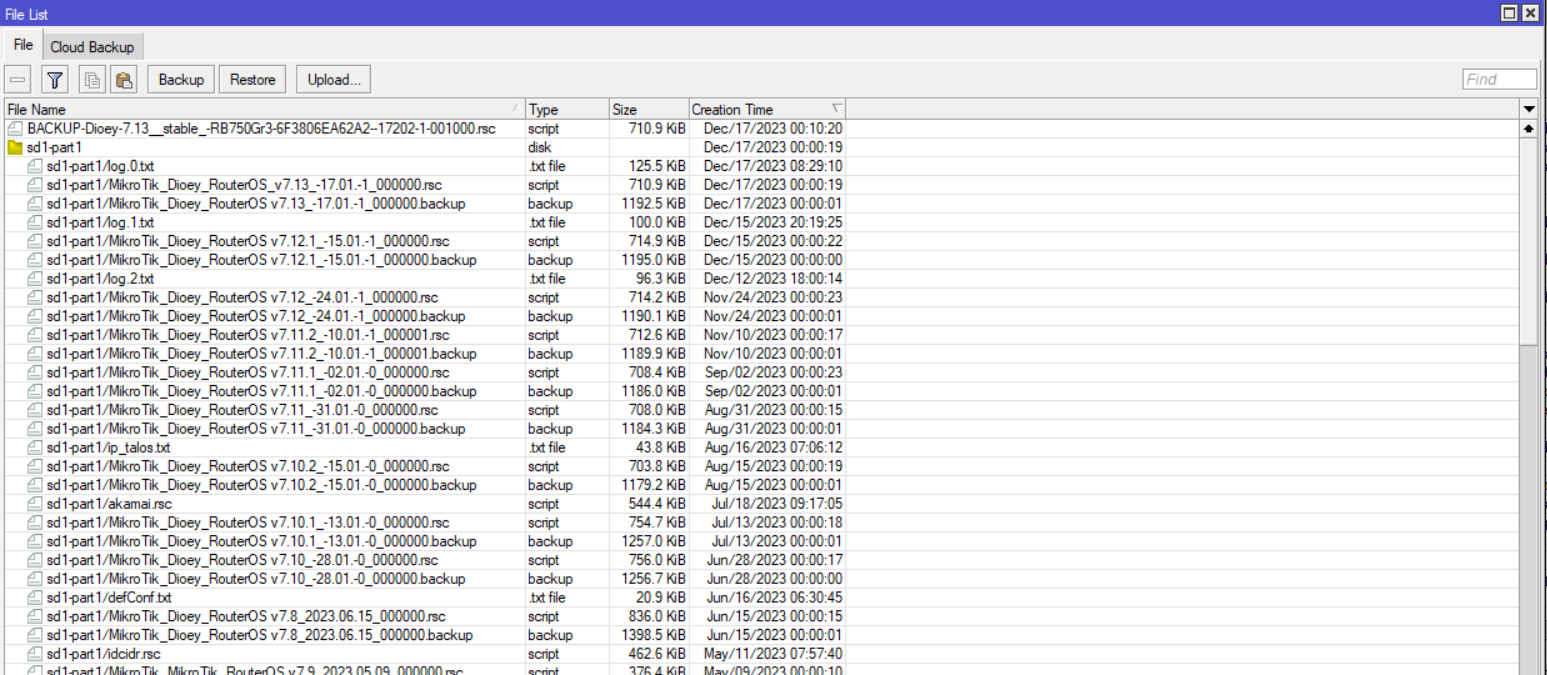Click the scrollbar up arrow of file list
Viewport: 1547px width, 675px height.
[x=1528, y=129]
